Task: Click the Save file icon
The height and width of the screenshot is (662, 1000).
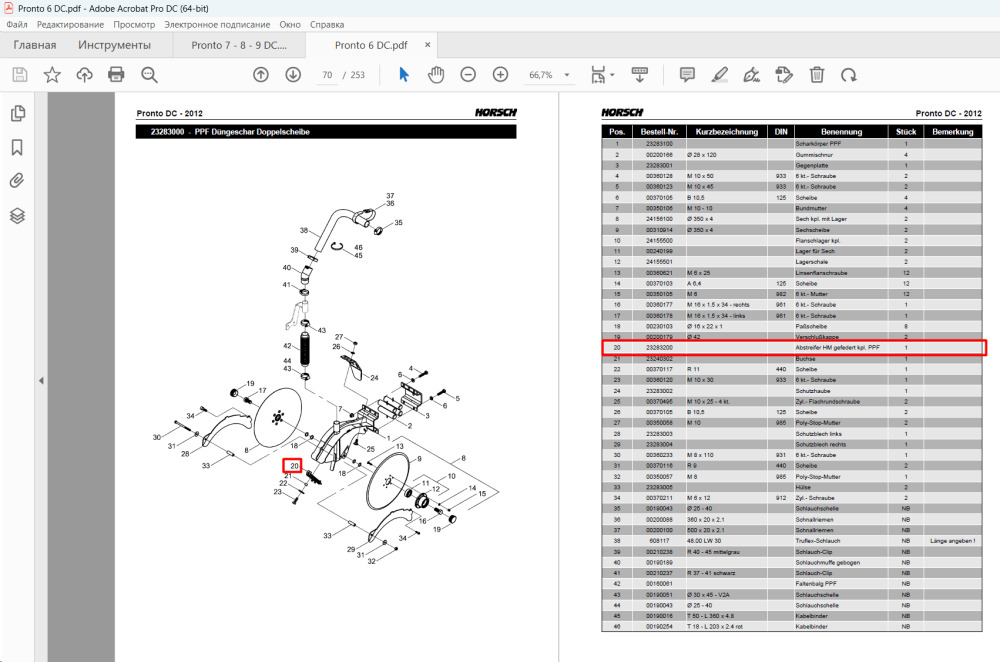Action: [20, 75]
